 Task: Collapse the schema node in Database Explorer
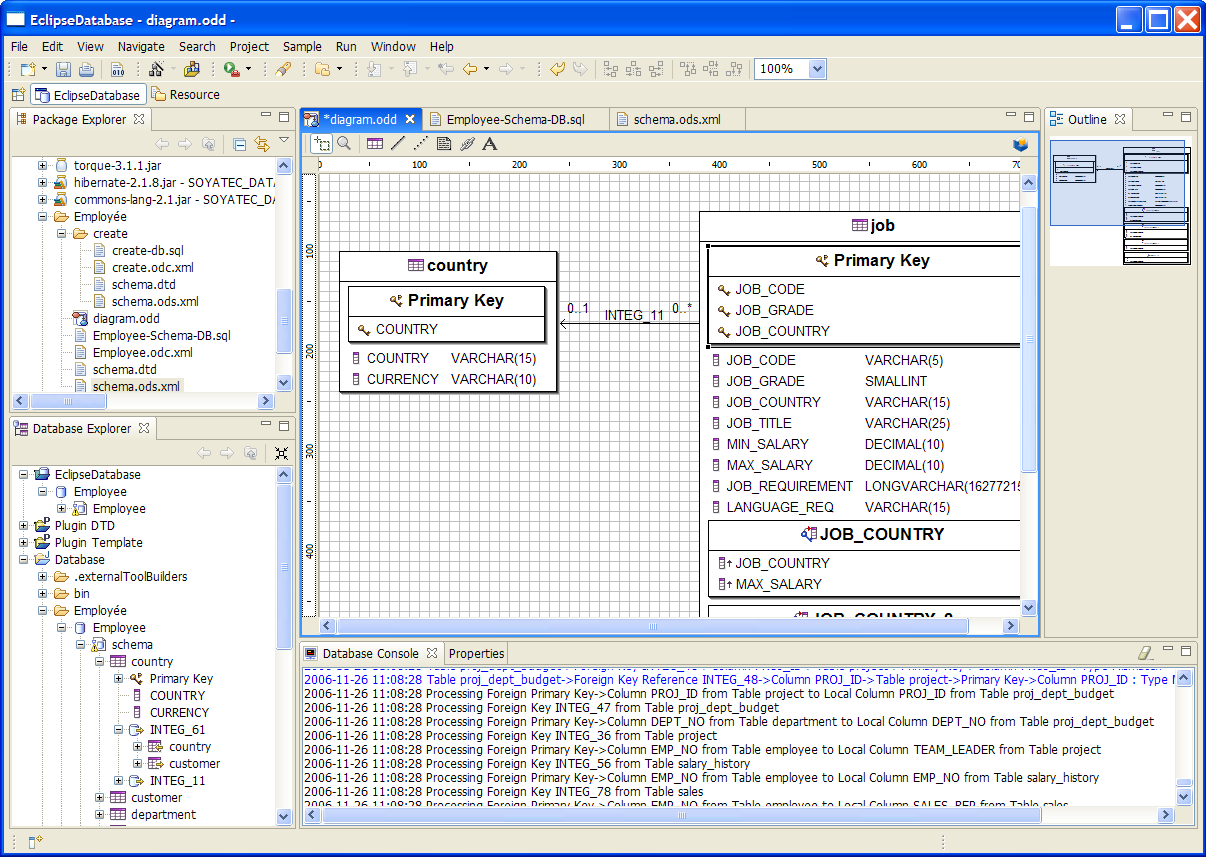pos(81,644)
